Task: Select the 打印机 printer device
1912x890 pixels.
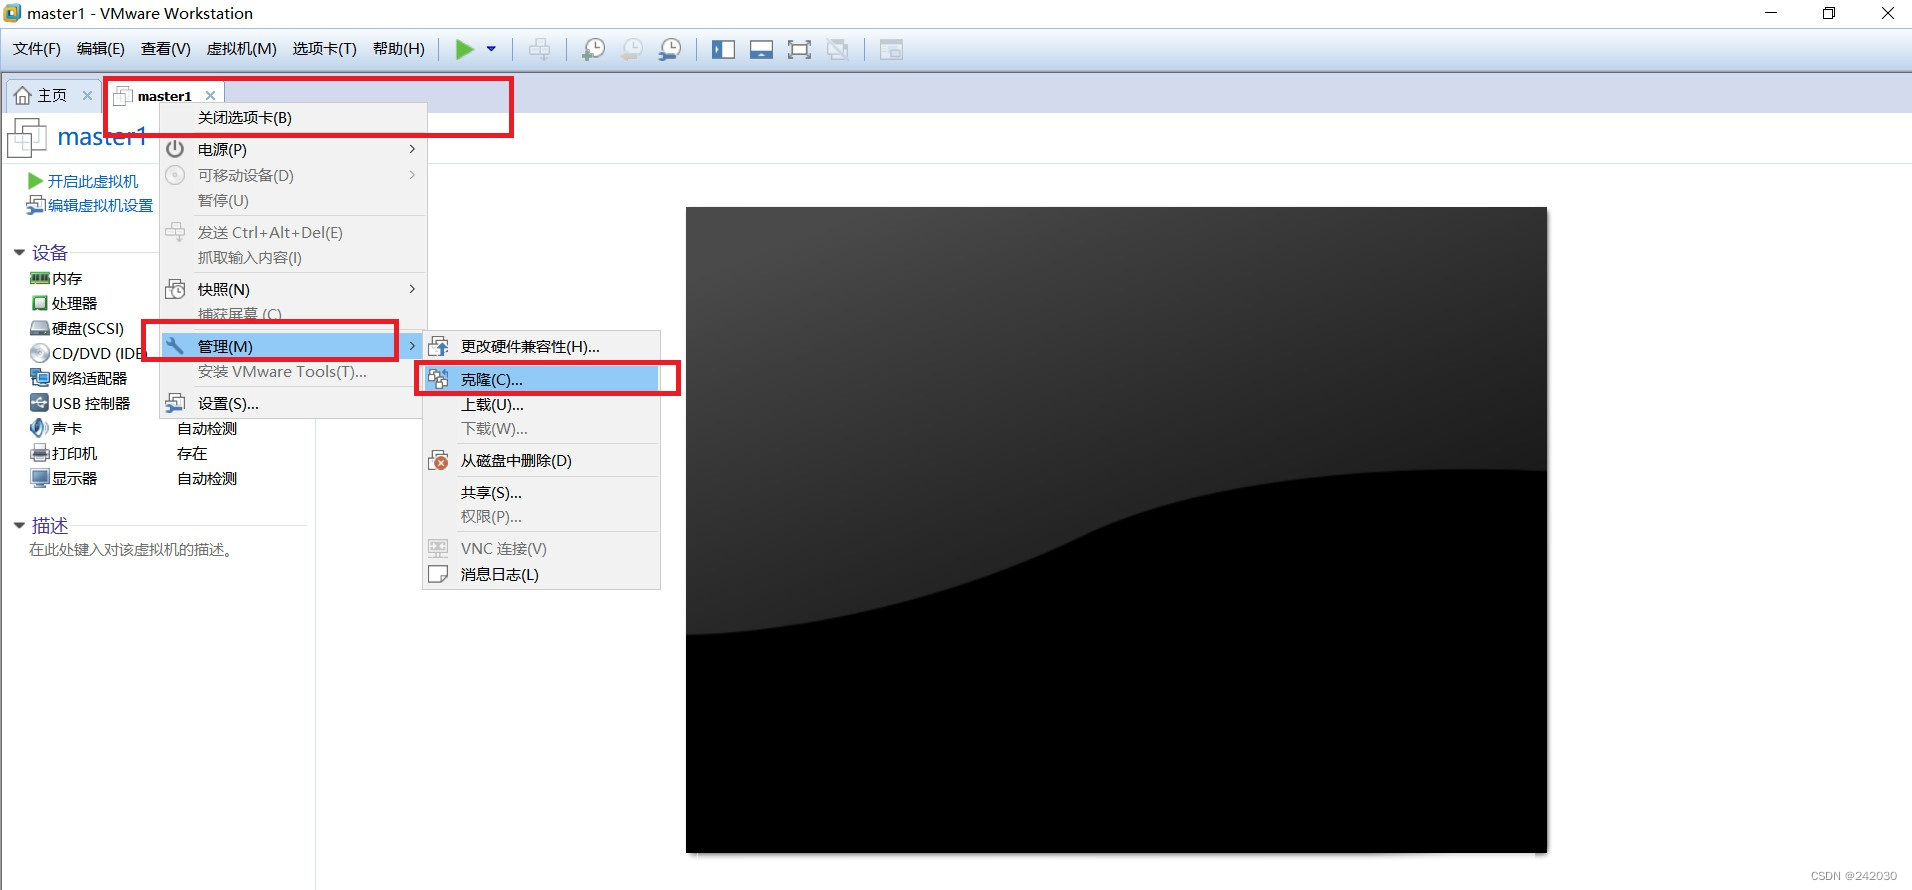Action: pyautogui.click(x=64, y=454)
